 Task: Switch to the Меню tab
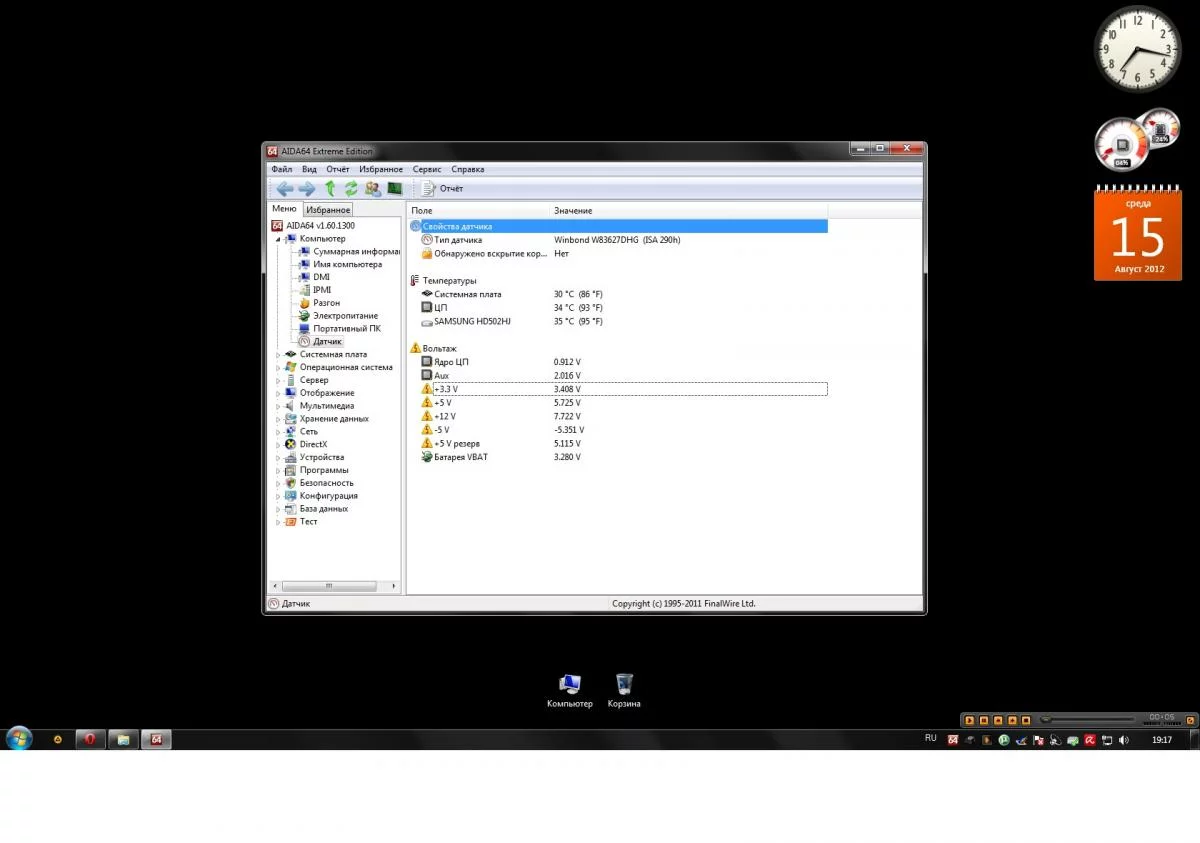(x=285, y=209)
